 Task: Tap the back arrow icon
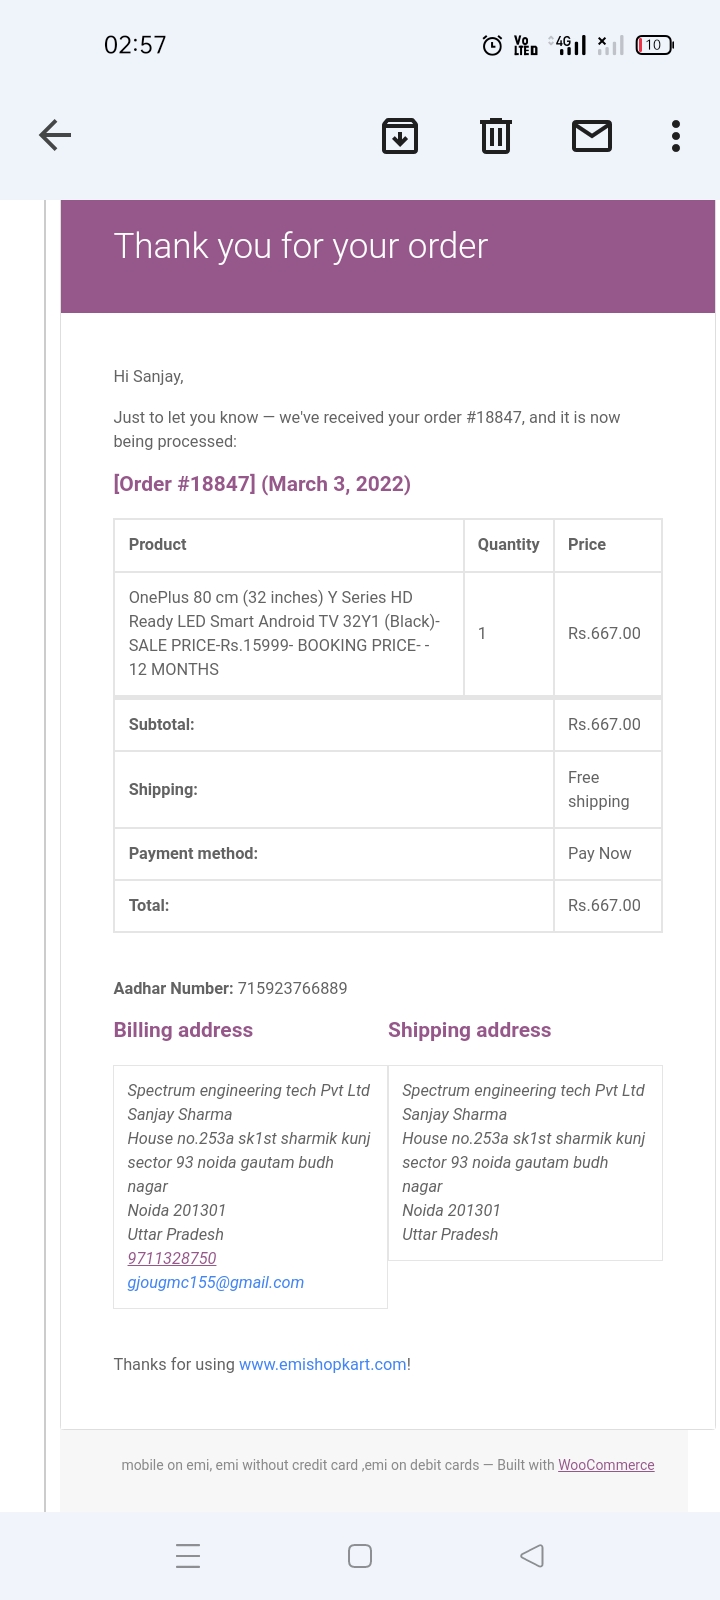click(x=55, y=135)
